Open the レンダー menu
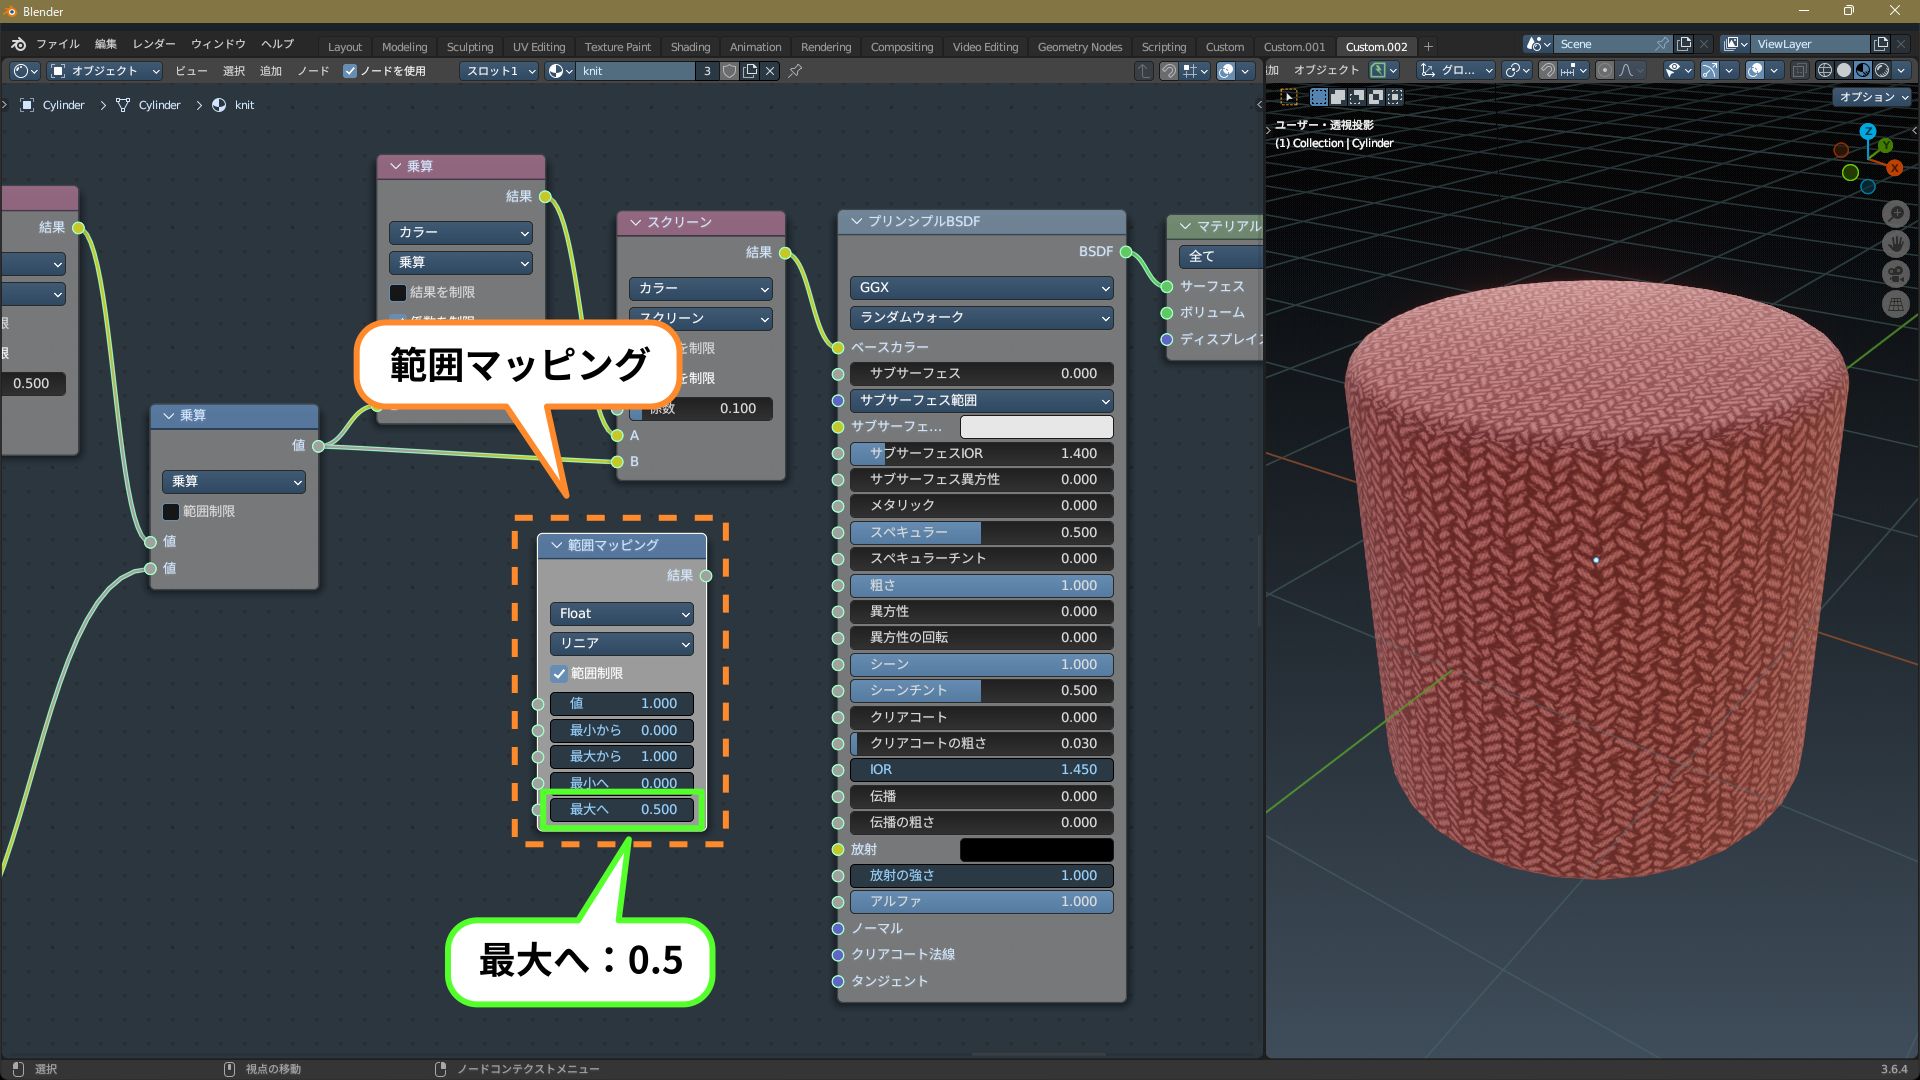 click(153, 44)
